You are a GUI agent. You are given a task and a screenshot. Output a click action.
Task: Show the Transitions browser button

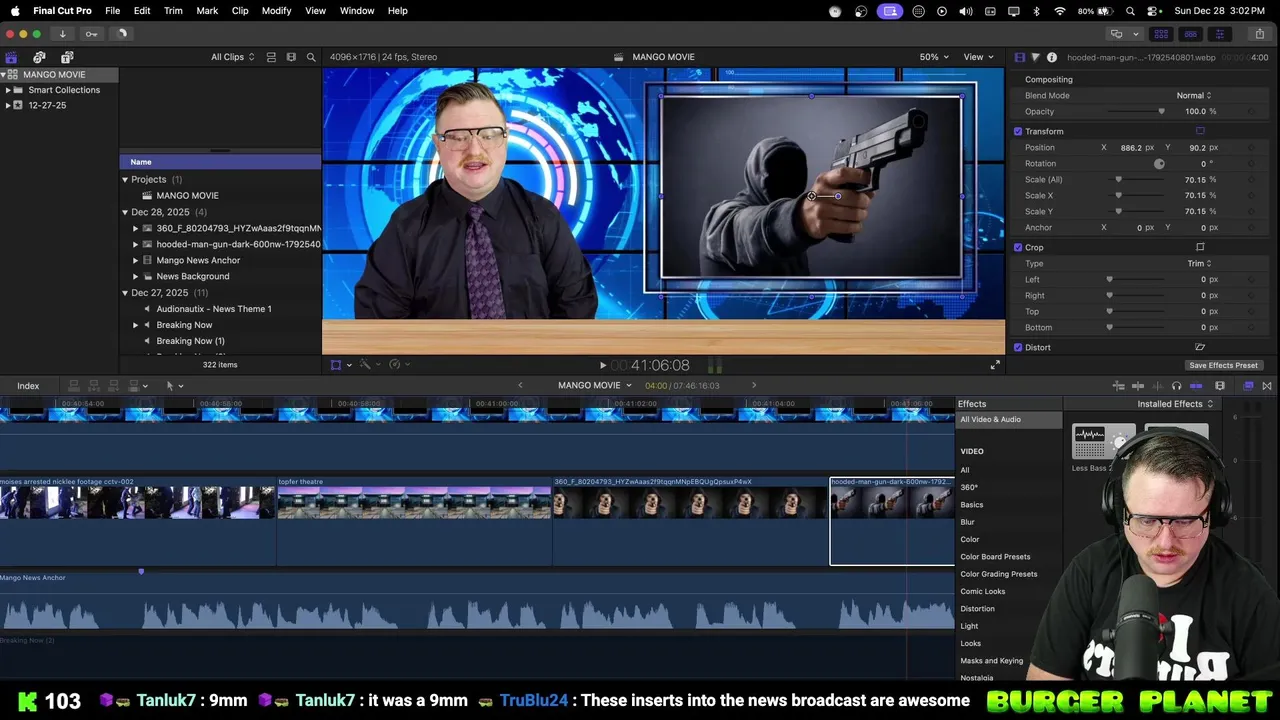[x=1267, y=386]
